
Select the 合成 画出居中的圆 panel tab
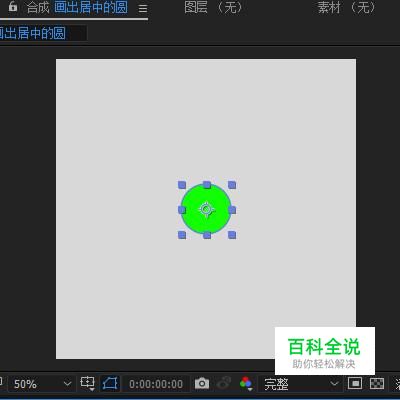tap(77, 7)
